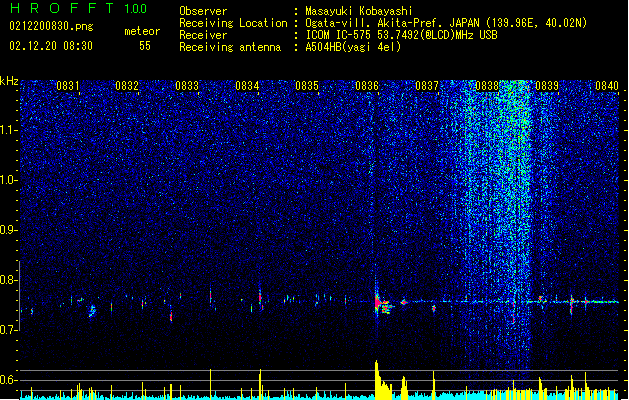Click the HROFFT 1.0.0 title text
The width and height of the screenshot is (629, 400).
pyautogui.click(x=79, y=8)
